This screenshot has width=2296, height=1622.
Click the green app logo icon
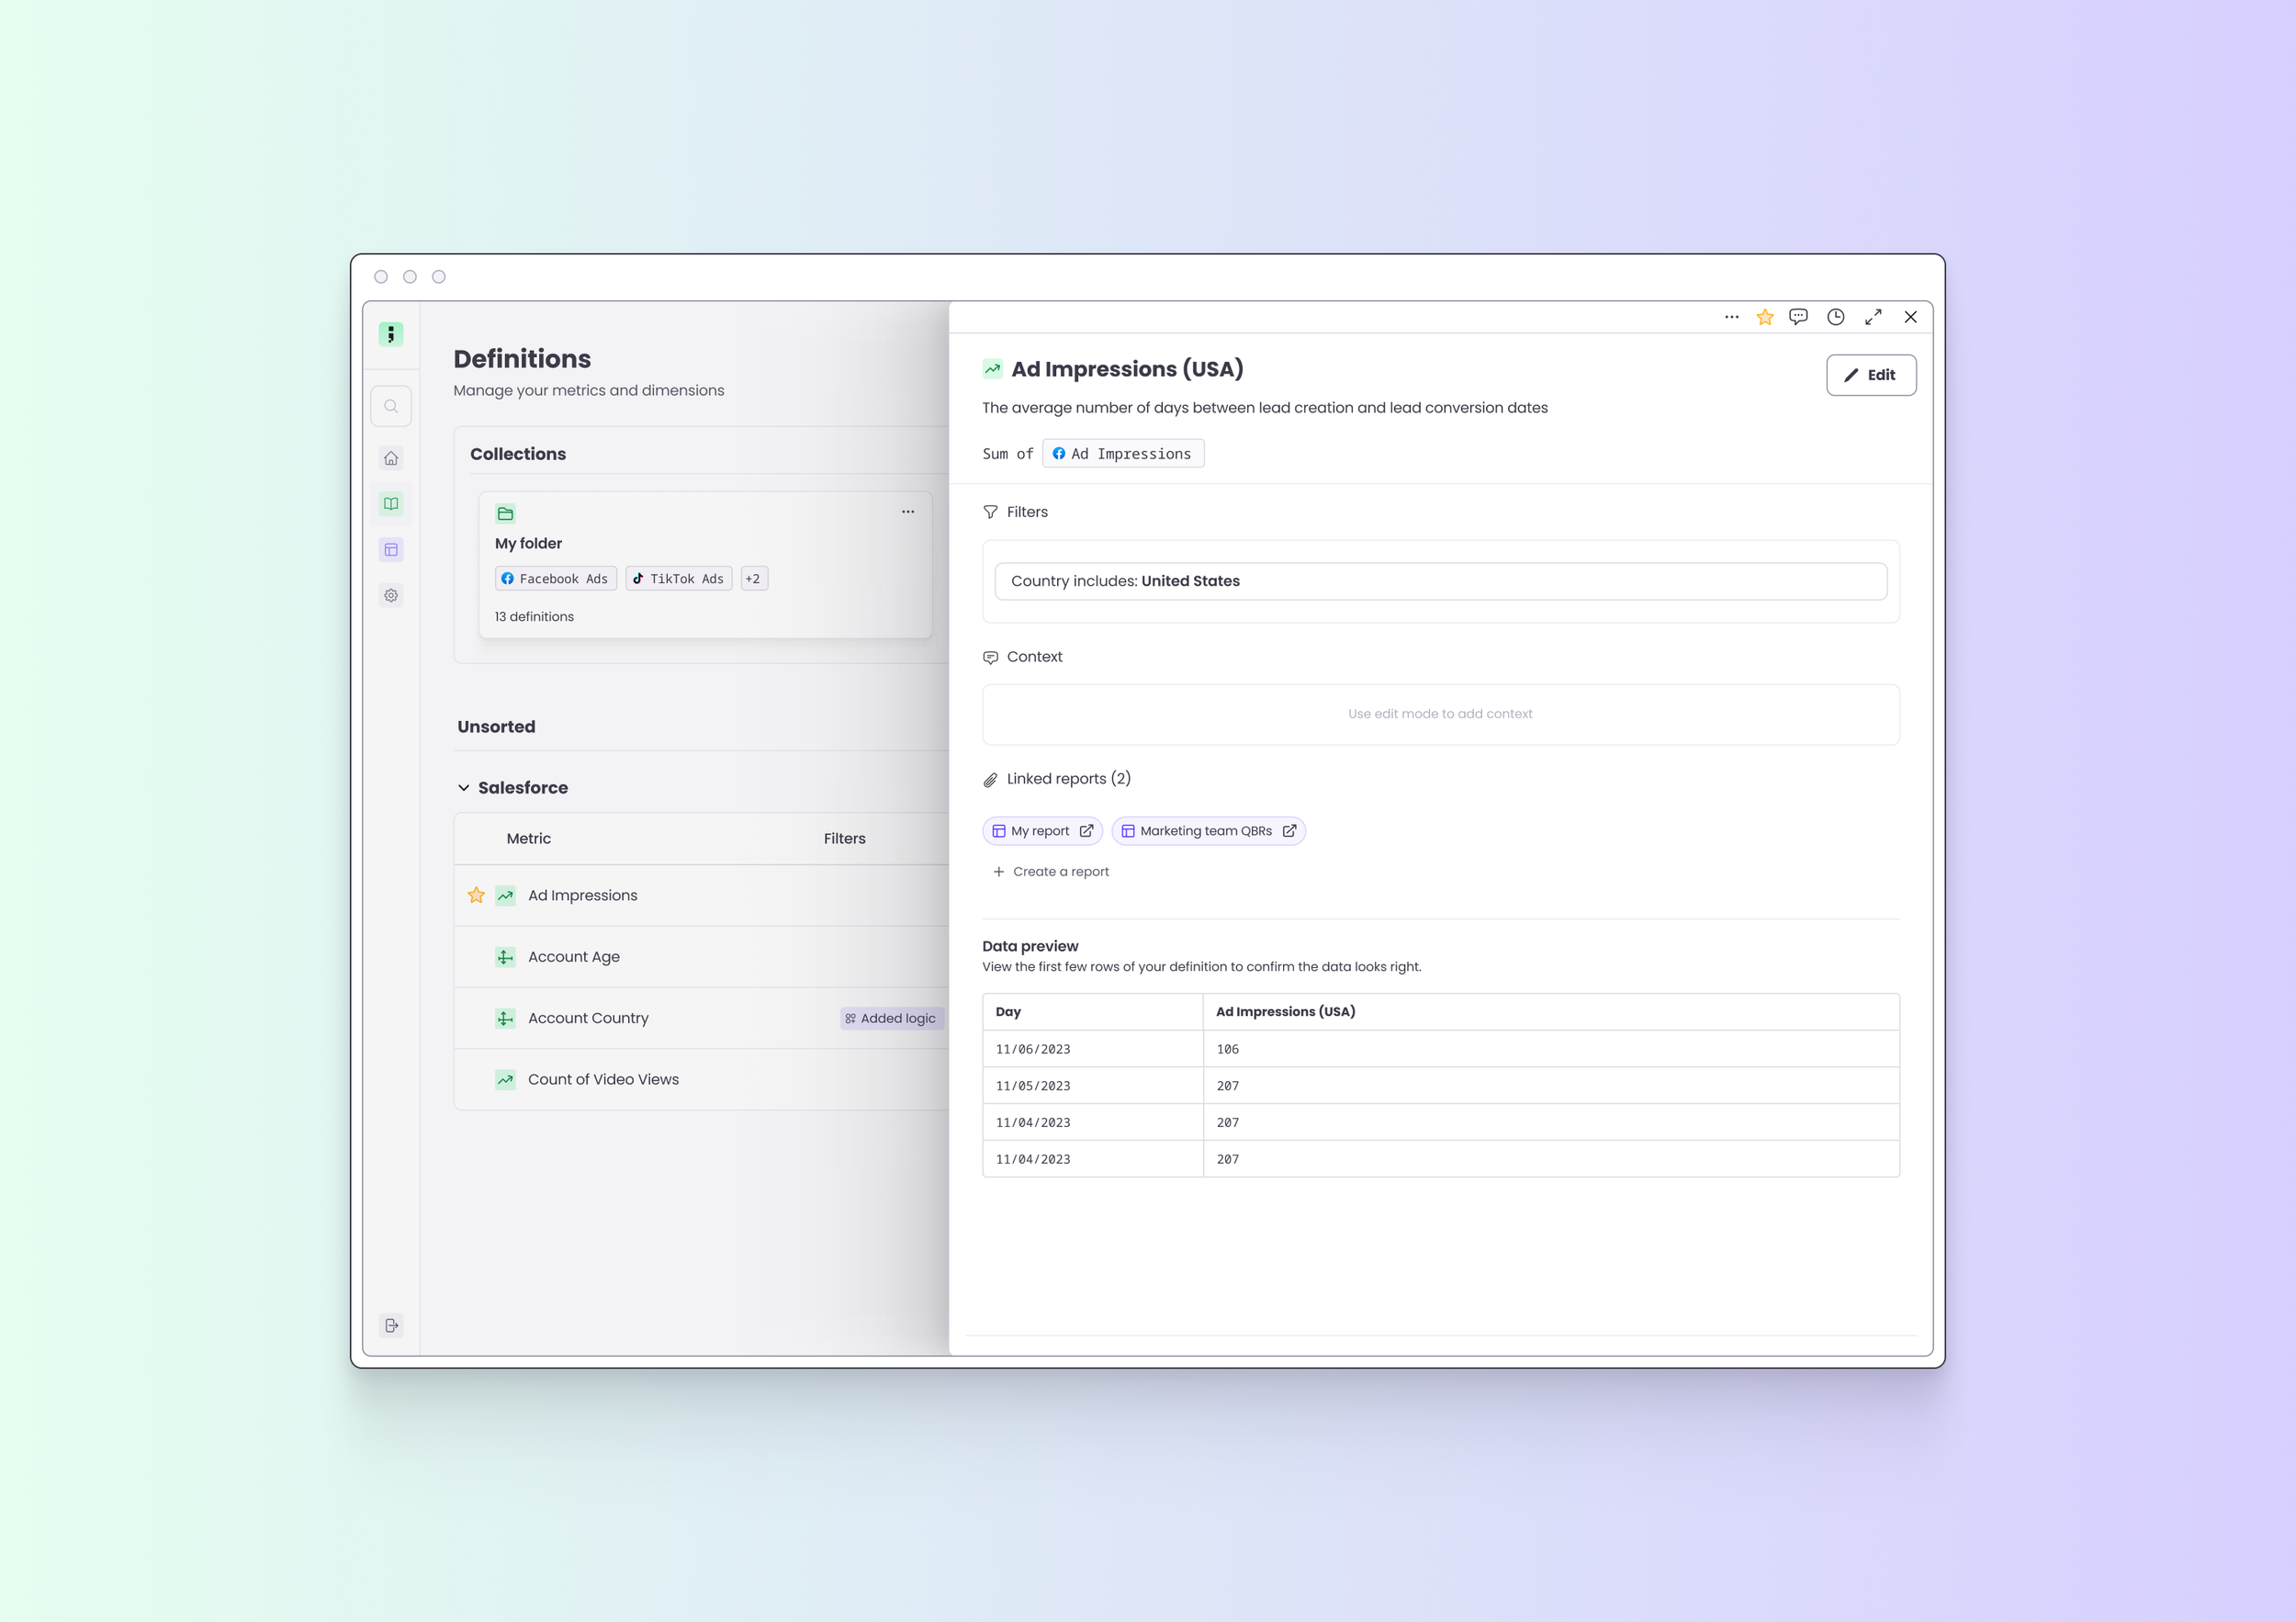pyautogui.click(x=391, y=334)
